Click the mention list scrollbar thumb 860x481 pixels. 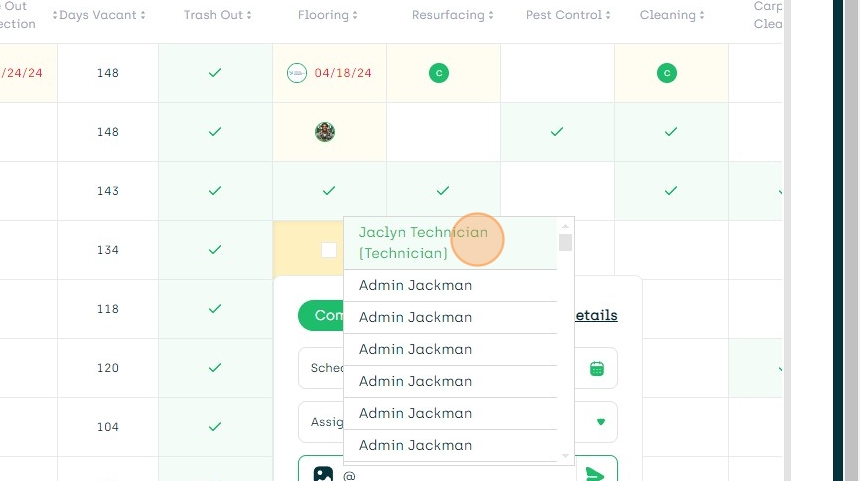tap(565, 242)
